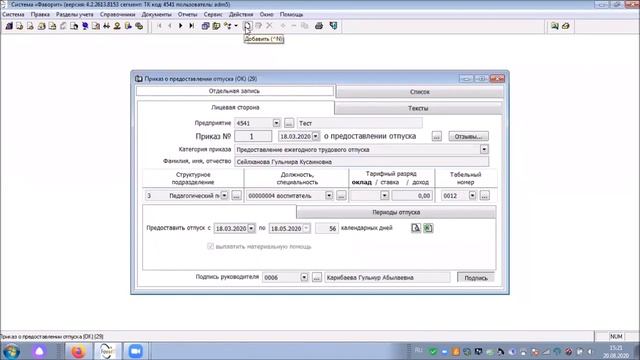Open the vacation start date dropdown
Image resolution: width=640 pixels, height=360 pixels.
(x=251, y=228)
